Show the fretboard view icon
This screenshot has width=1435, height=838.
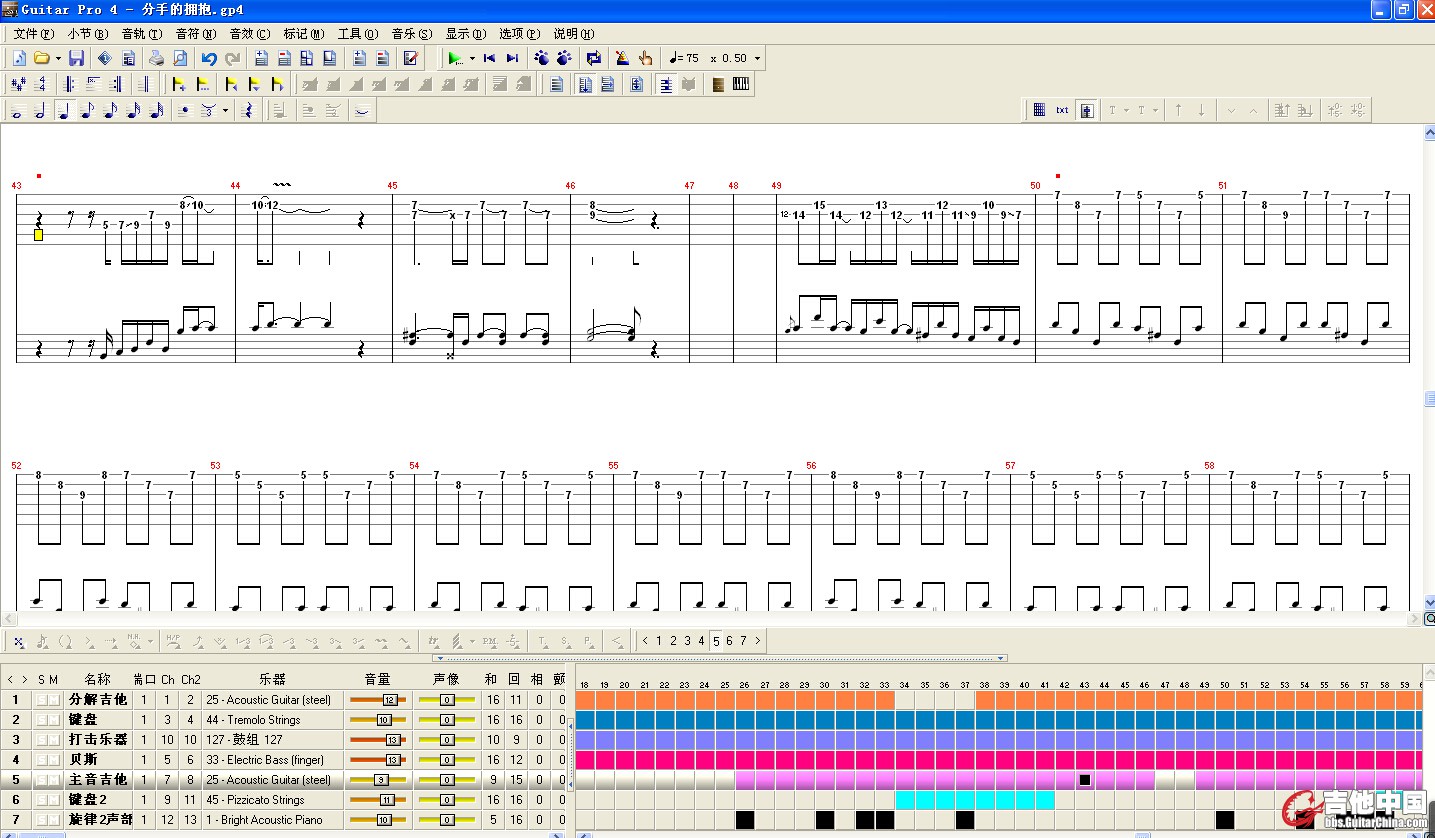718,85
